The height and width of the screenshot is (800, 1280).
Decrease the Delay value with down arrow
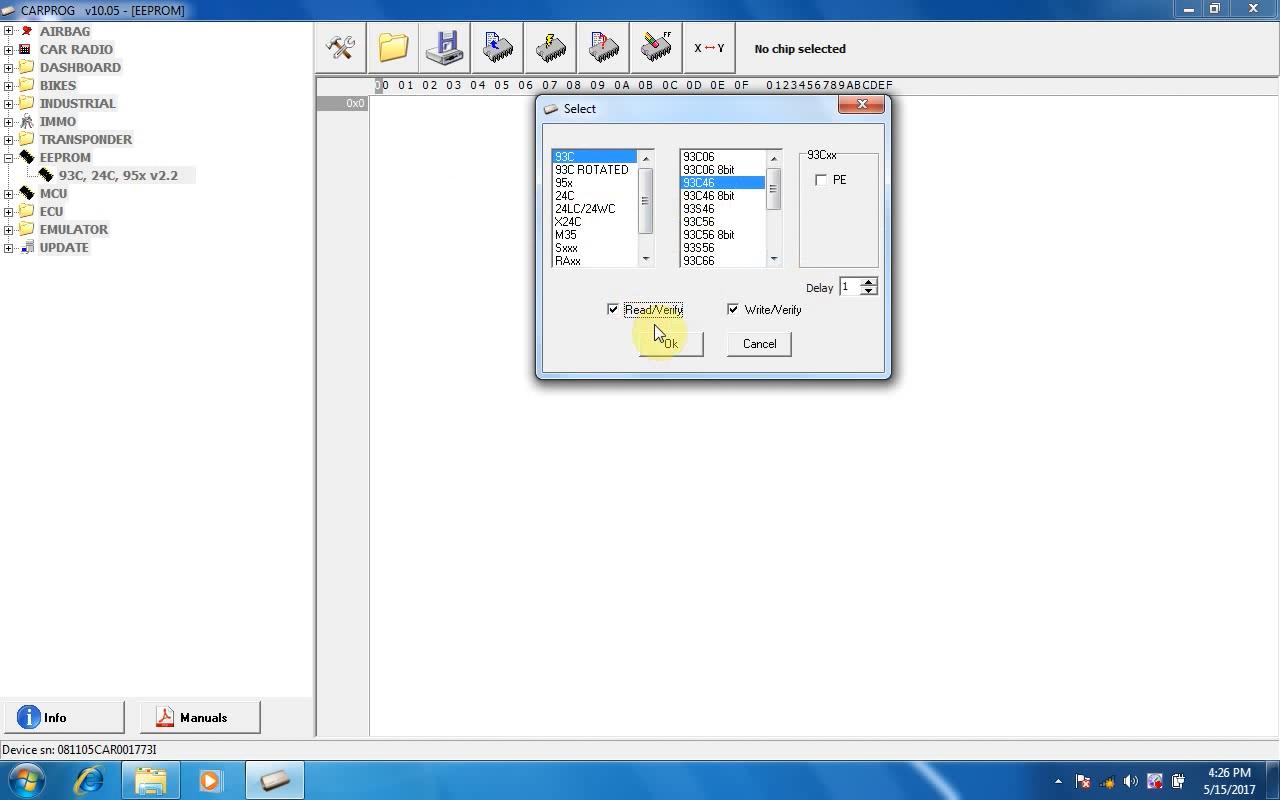[x=869, y=291]
